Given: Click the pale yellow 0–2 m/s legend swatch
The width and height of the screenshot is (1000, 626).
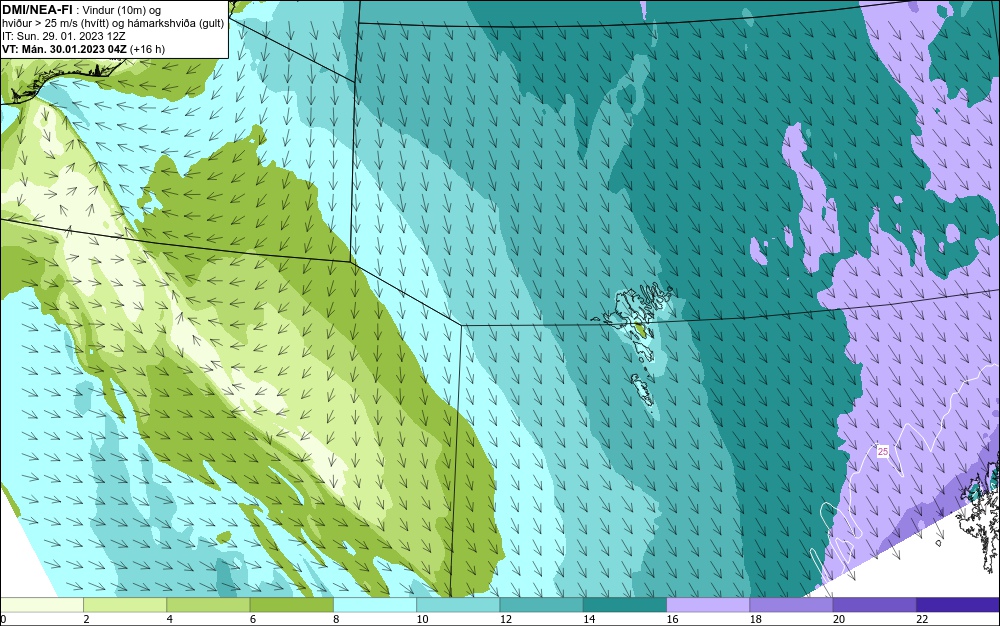Looking at the screenshot, I should [x=41, y=605].
